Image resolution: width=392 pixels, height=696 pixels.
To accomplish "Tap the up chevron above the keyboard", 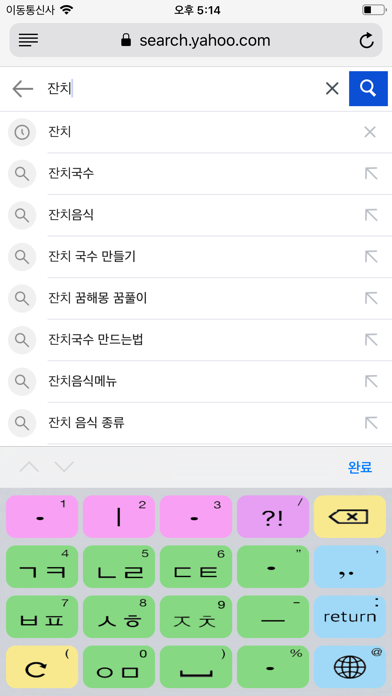I will point(29,467).
